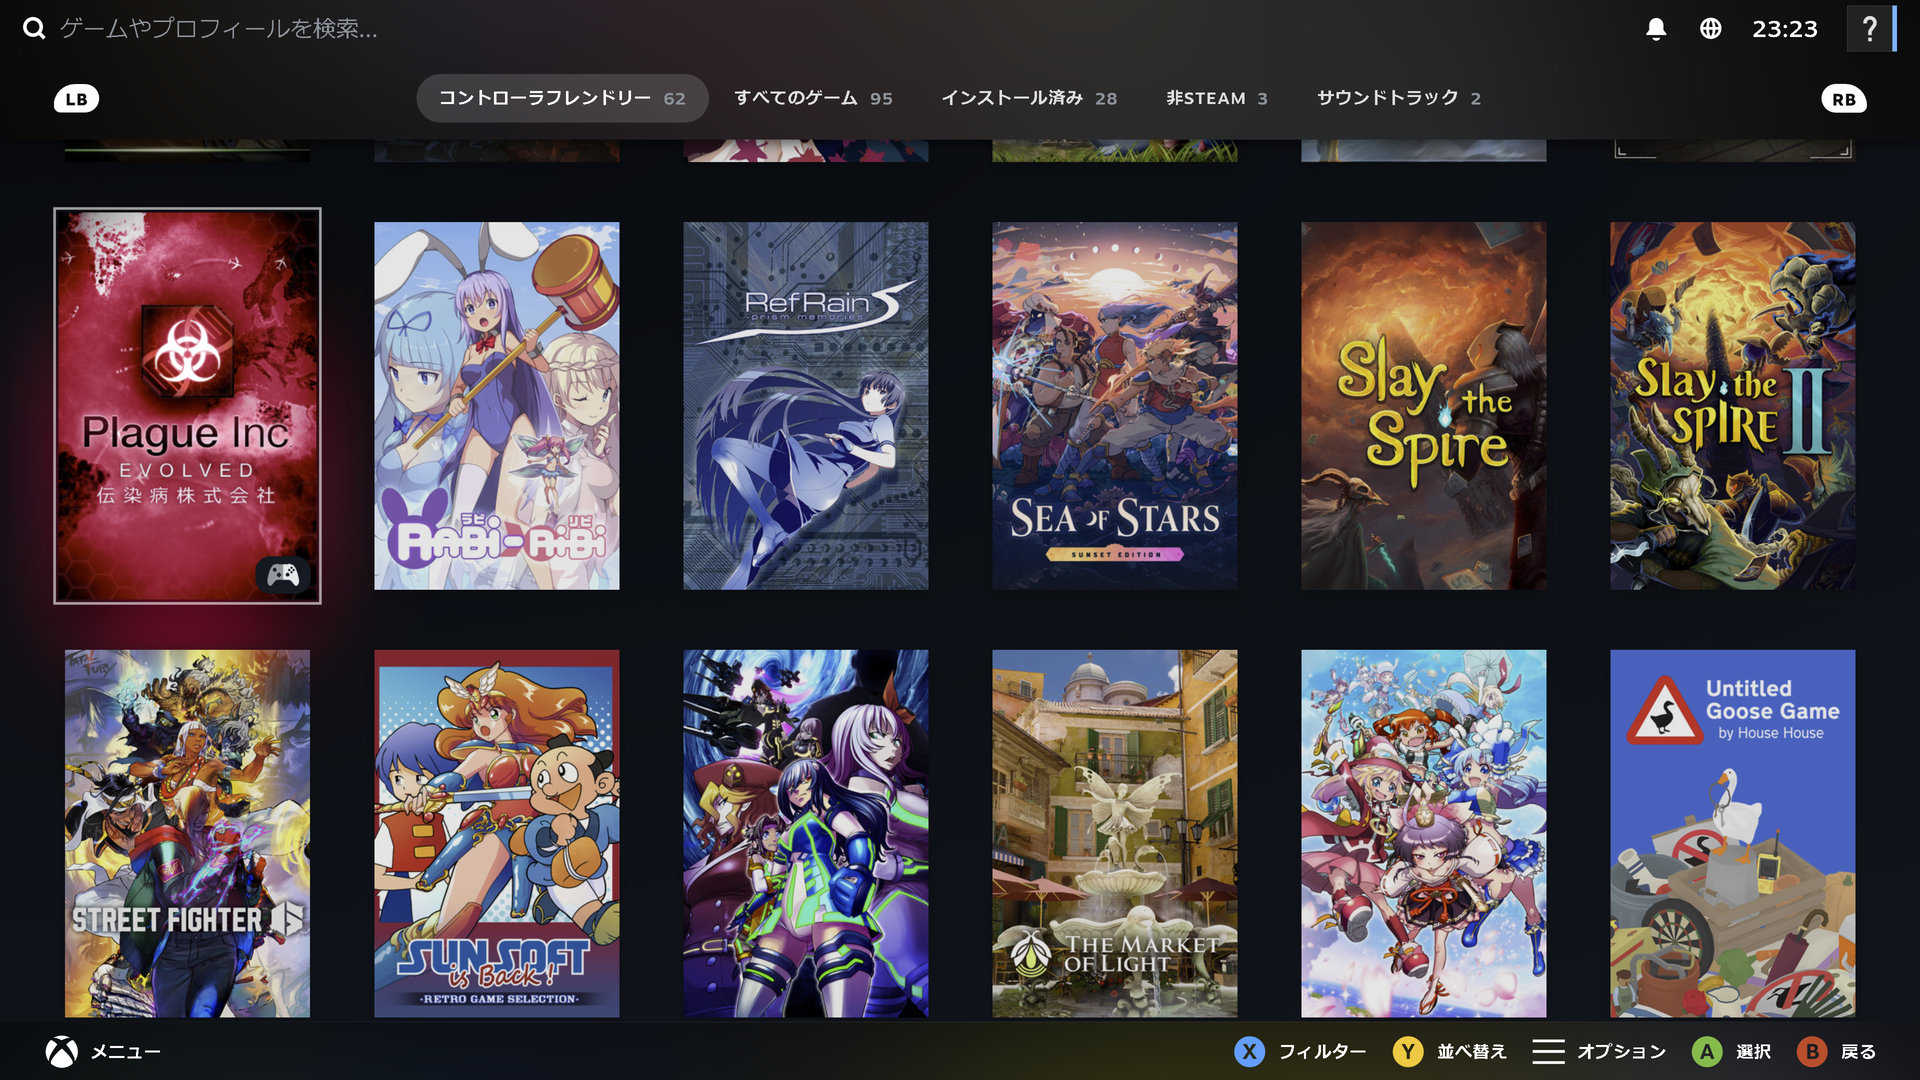This screenshot has width=1920, height=1080.
Task: Select the Slay the Spire II cover
Action: coord(1733,406)
